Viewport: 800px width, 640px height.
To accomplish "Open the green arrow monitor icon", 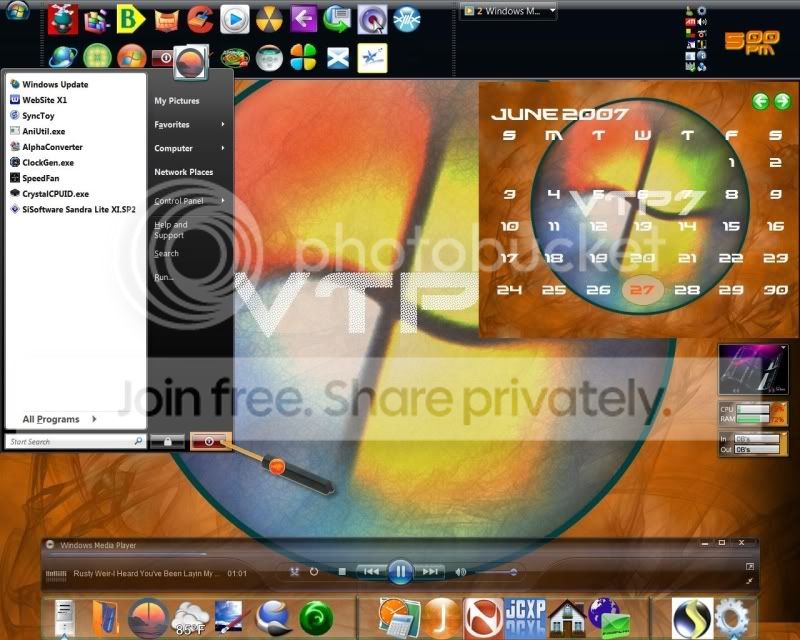I will (x=337, y=19).
